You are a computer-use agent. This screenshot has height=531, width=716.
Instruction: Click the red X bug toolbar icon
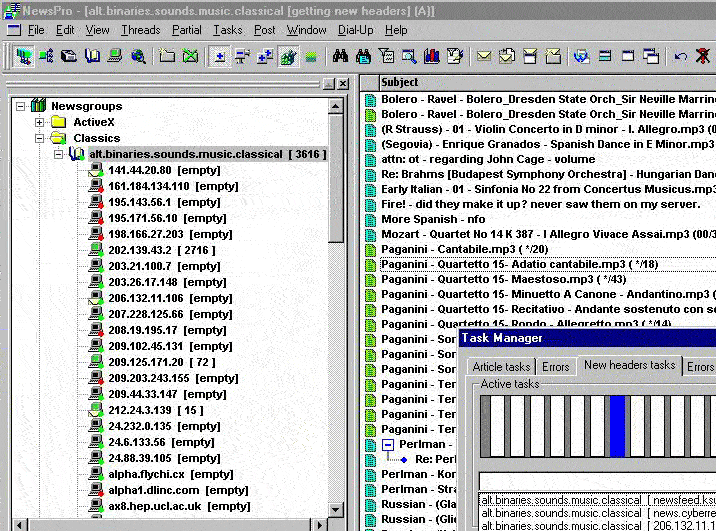tap(702, 56)
